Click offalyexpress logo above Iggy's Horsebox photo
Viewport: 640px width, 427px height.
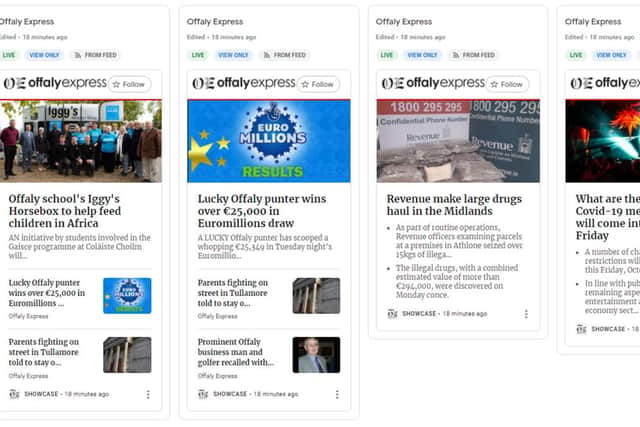tap(55, 83)
